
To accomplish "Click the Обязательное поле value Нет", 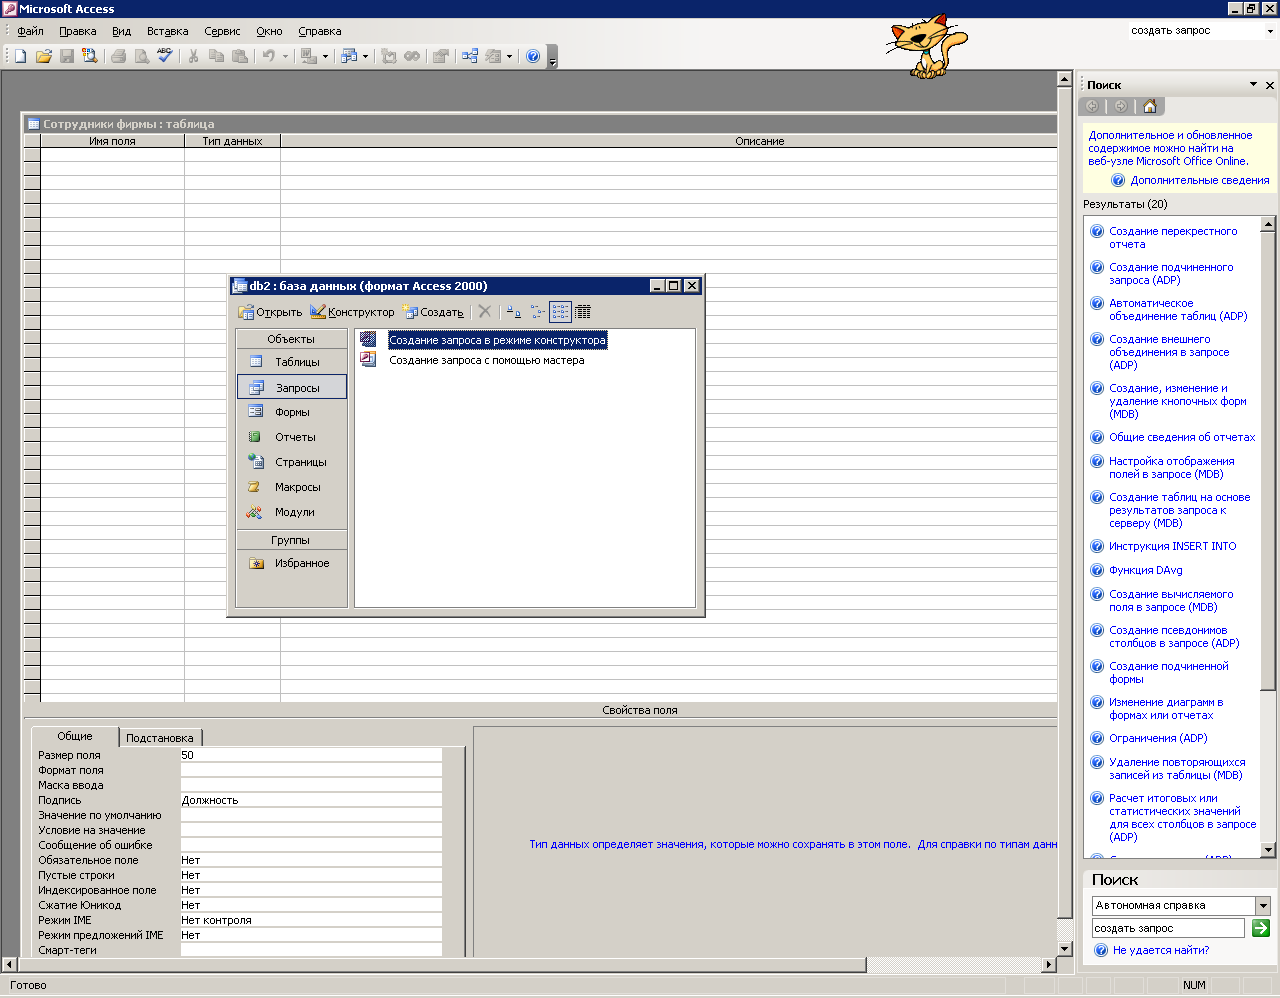I will click(311, 860).
